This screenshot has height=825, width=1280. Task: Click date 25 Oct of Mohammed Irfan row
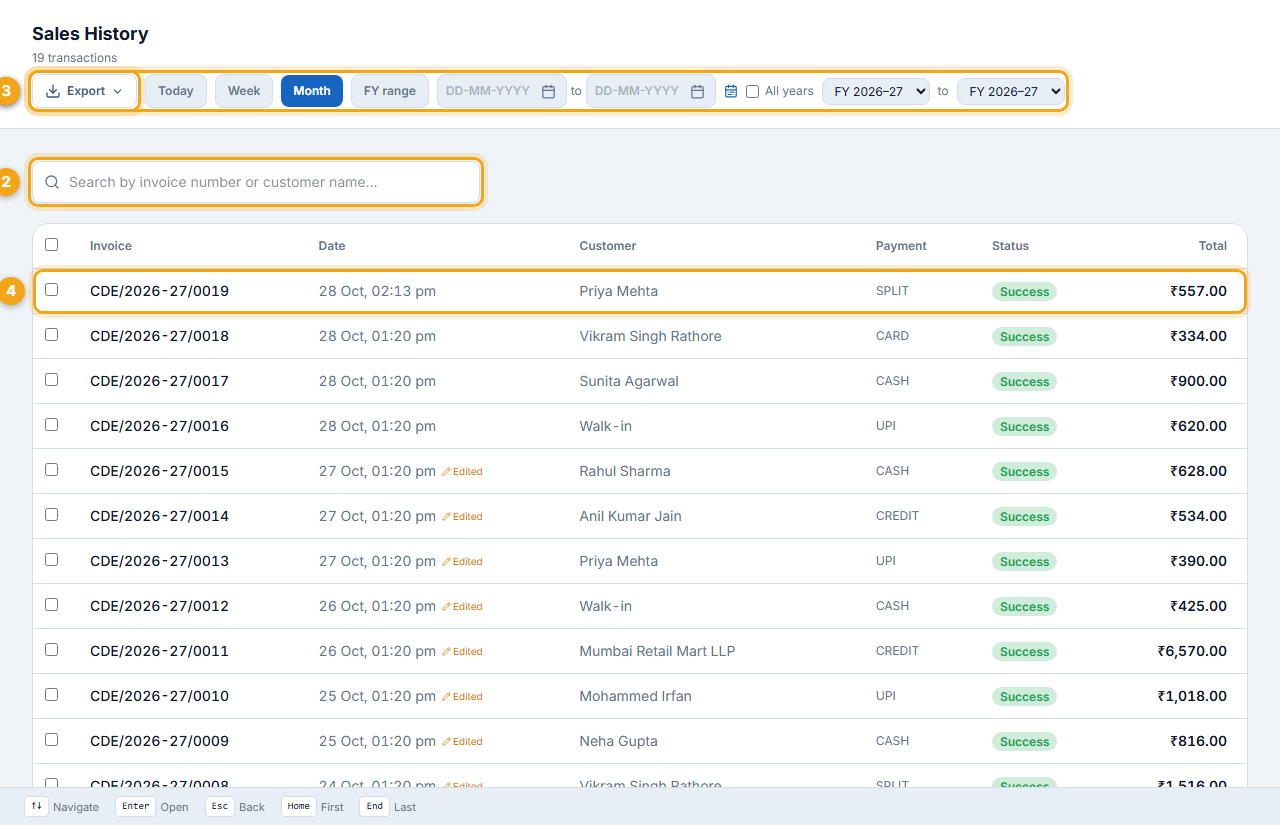click(x=377, y=696)
